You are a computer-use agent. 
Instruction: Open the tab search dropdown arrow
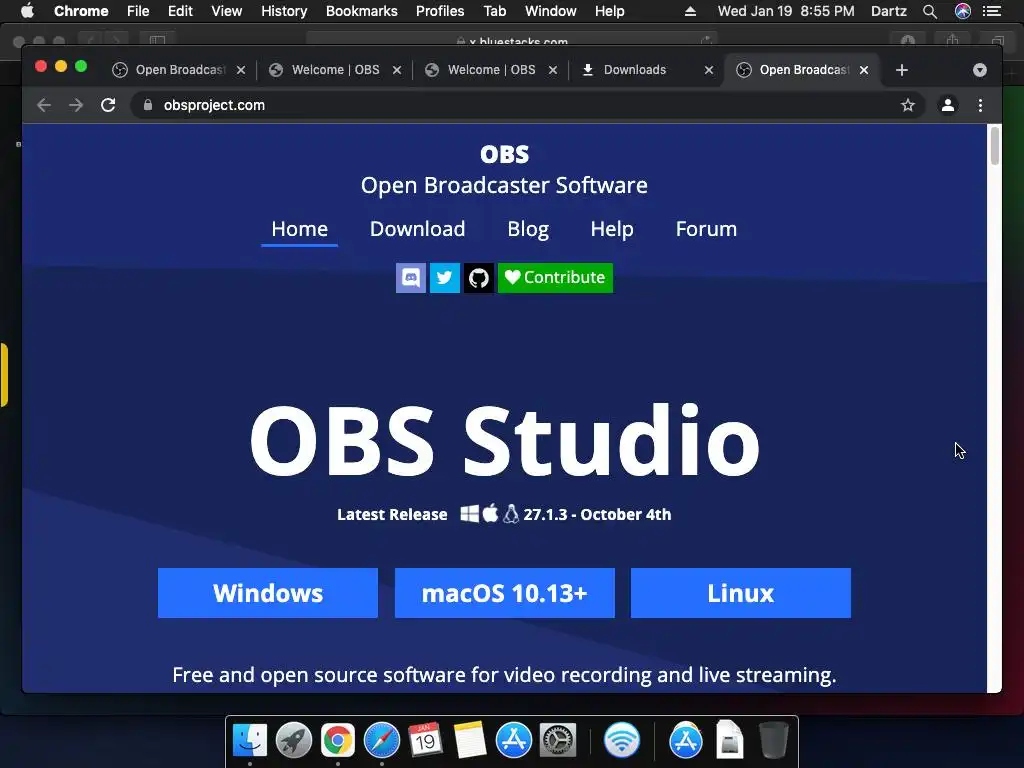pos(980,70)
